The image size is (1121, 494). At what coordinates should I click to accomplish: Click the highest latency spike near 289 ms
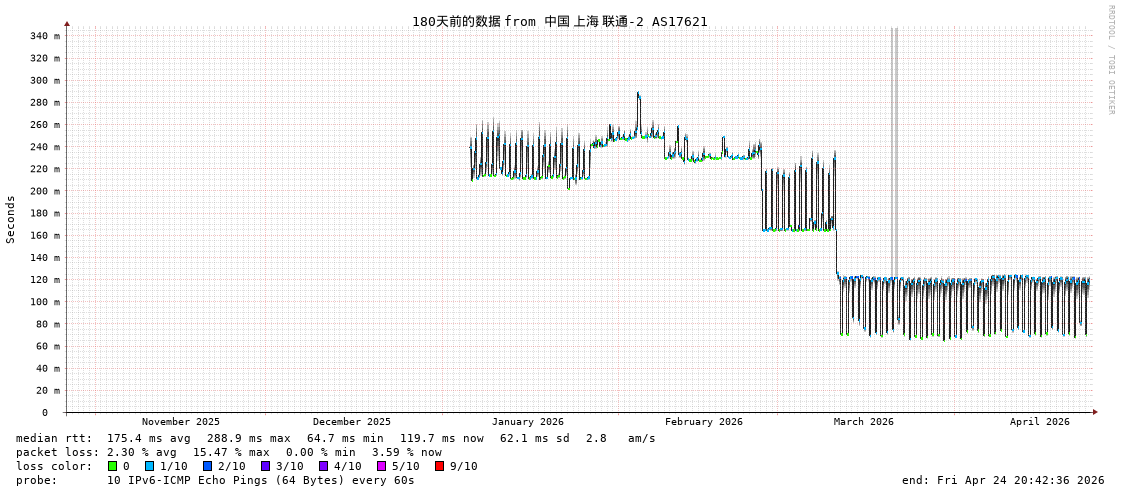[x=638, y=94]
